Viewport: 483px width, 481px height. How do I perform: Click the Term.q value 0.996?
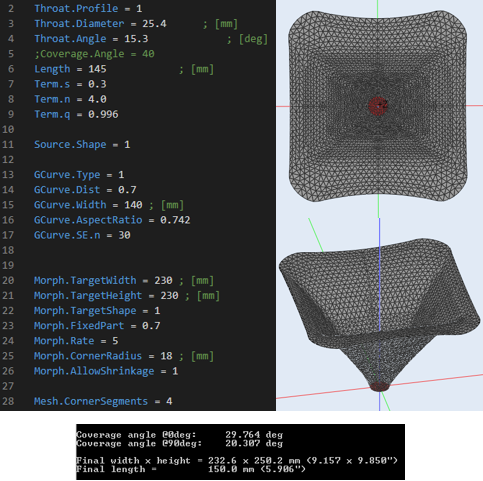[103, 114]
